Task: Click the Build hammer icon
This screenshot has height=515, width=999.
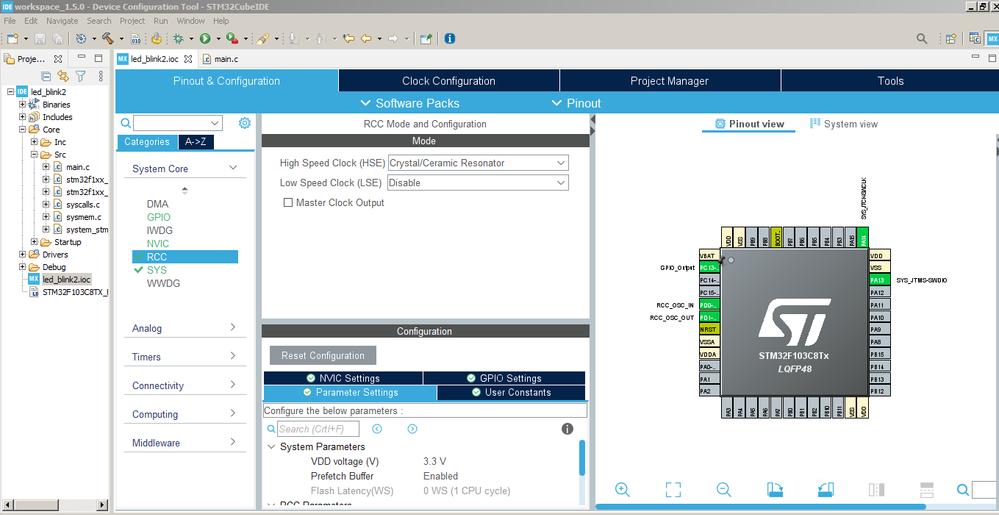Action: click(x=108, y=39)
